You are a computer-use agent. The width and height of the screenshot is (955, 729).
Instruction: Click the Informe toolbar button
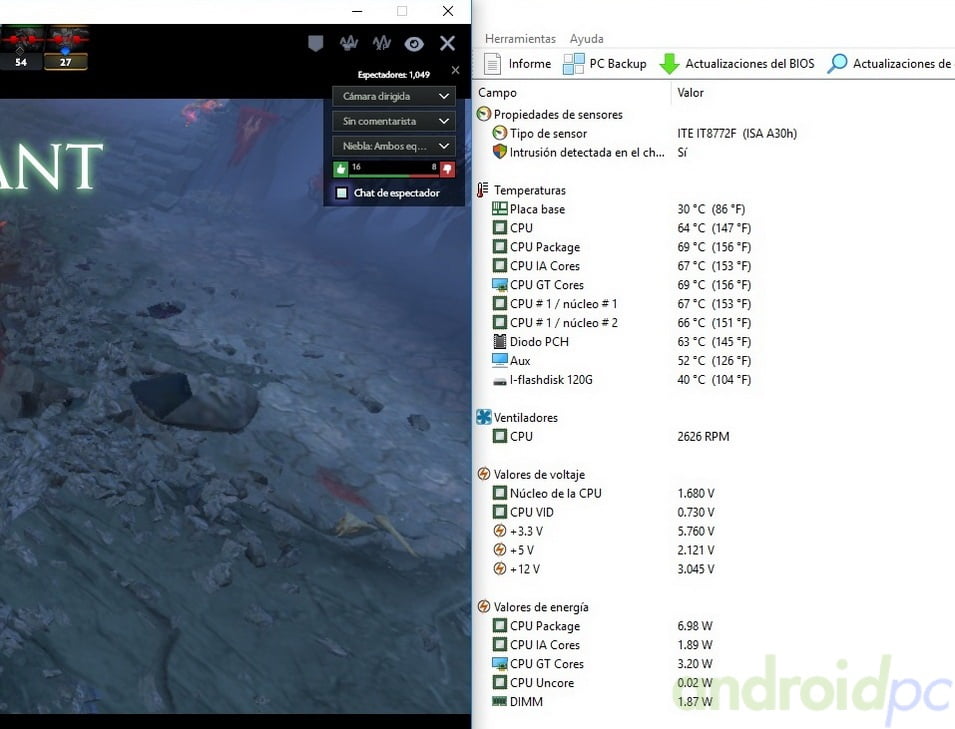[x=518, y=63]
